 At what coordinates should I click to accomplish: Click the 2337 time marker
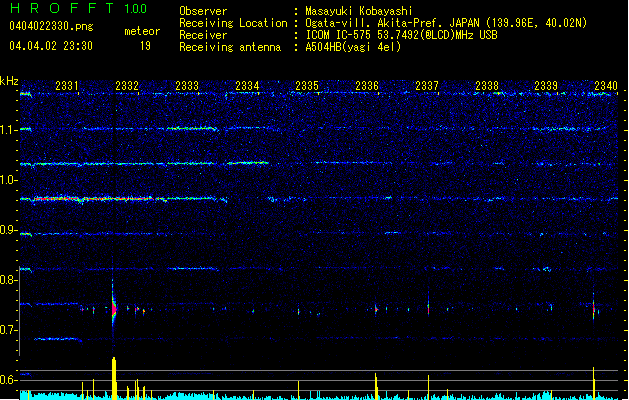click(427, 86)
